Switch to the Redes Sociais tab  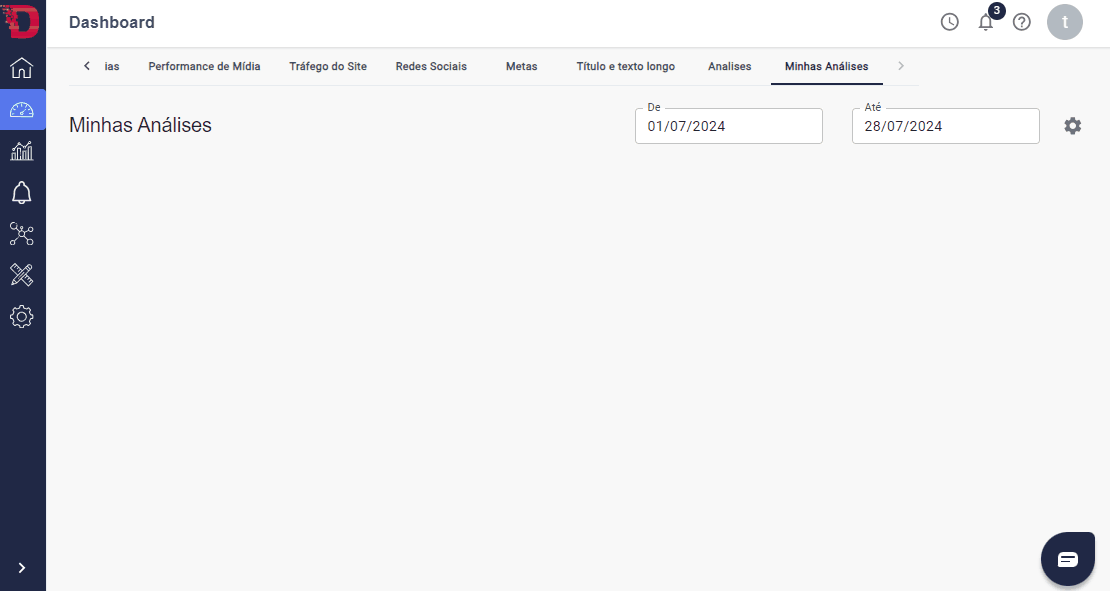pyautogui.click(x=431, y=67)
